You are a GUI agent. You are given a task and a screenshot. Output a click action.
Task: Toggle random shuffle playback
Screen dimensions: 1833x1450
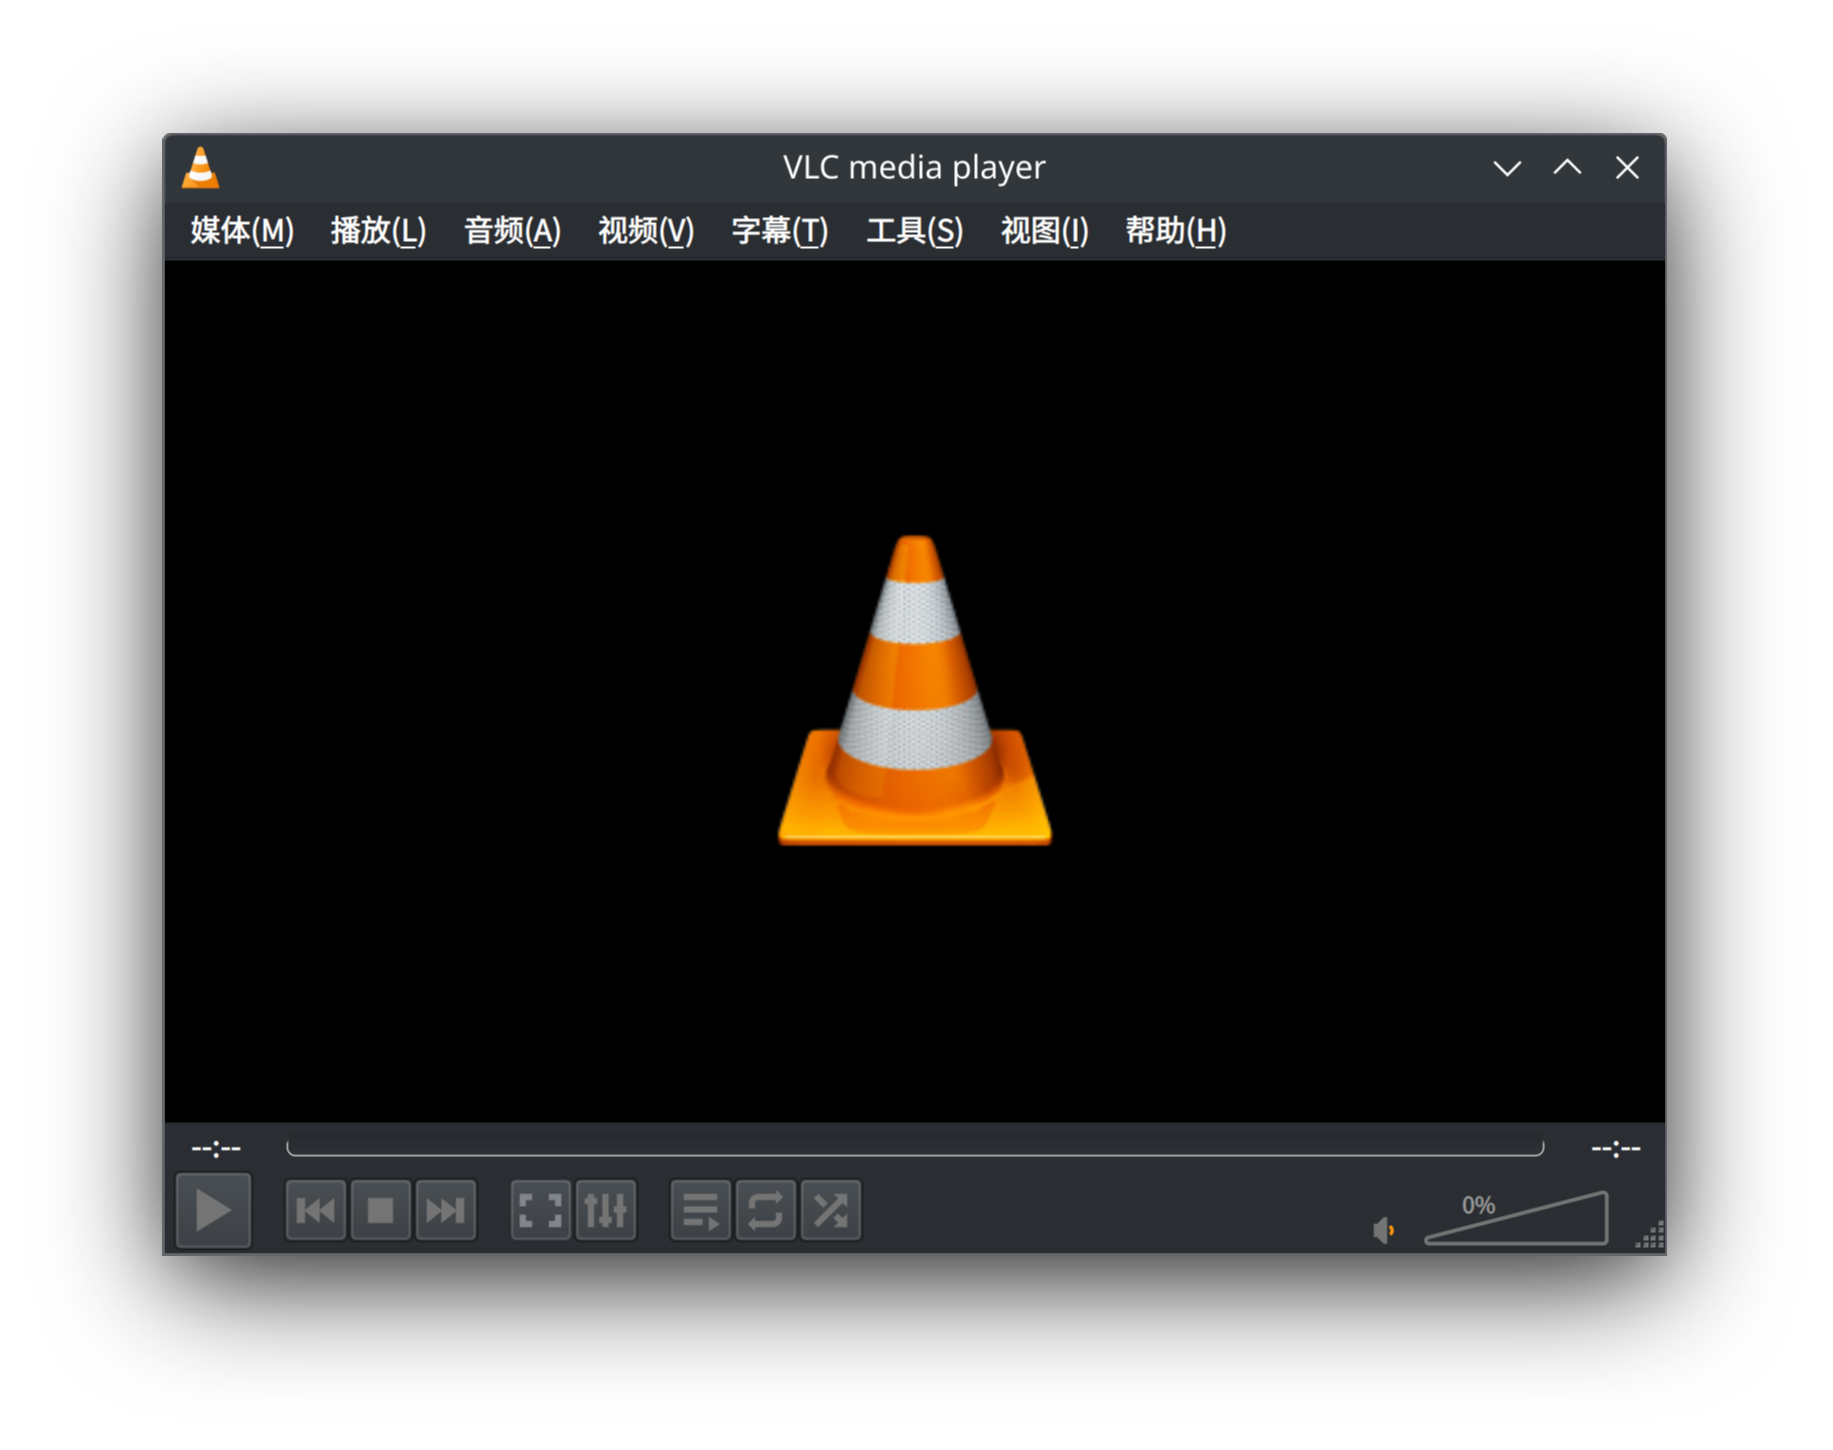tap(831, 1211)
